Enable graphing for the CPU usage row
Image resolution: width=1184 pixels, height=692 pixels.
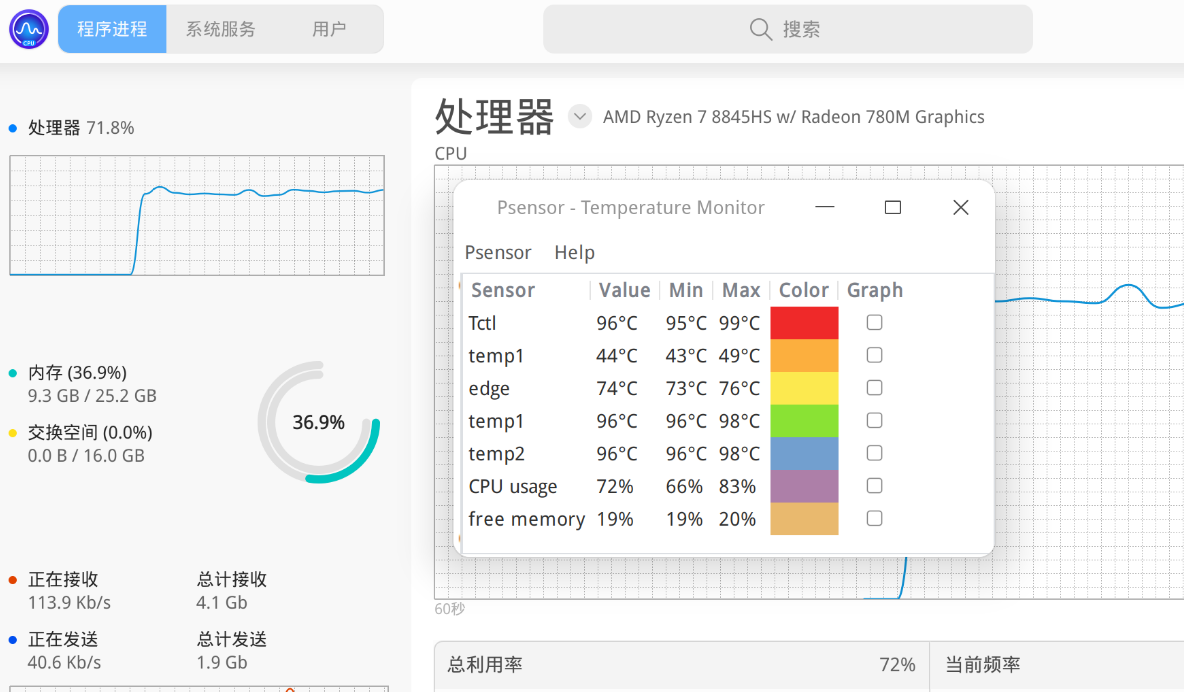(874, 486)
